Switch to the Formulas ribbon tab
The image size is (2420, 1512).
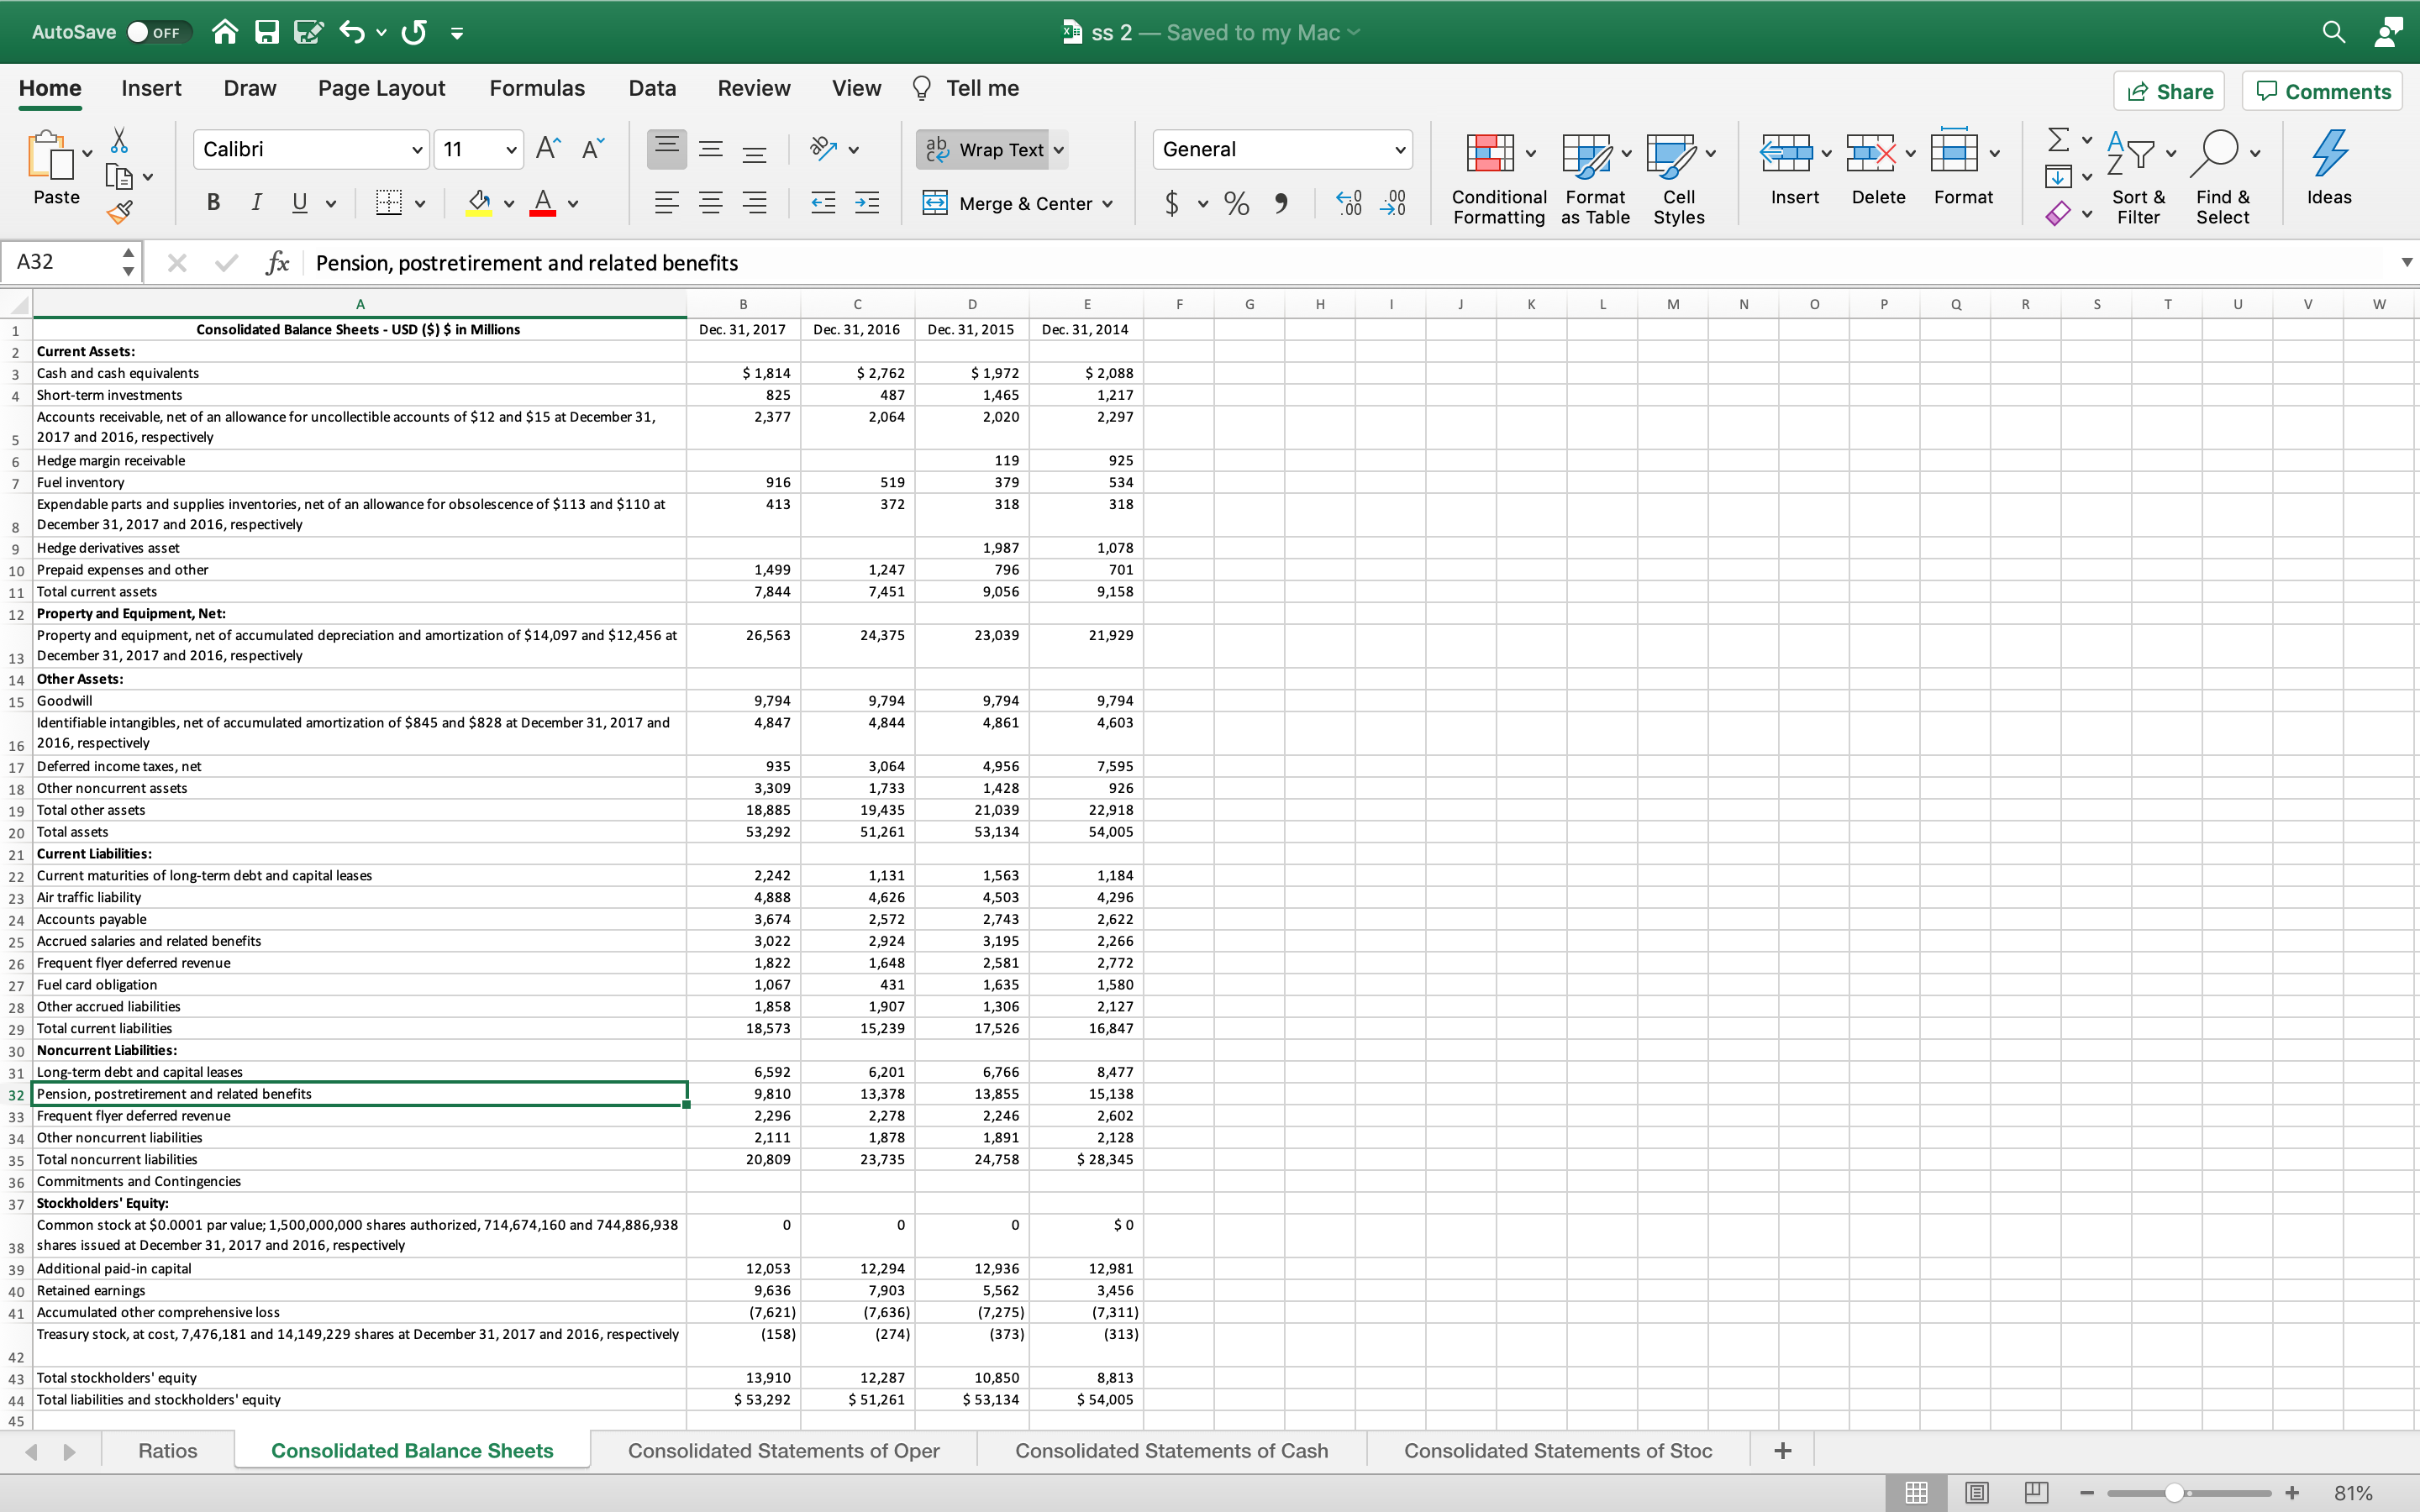click(x=536, y=88)
